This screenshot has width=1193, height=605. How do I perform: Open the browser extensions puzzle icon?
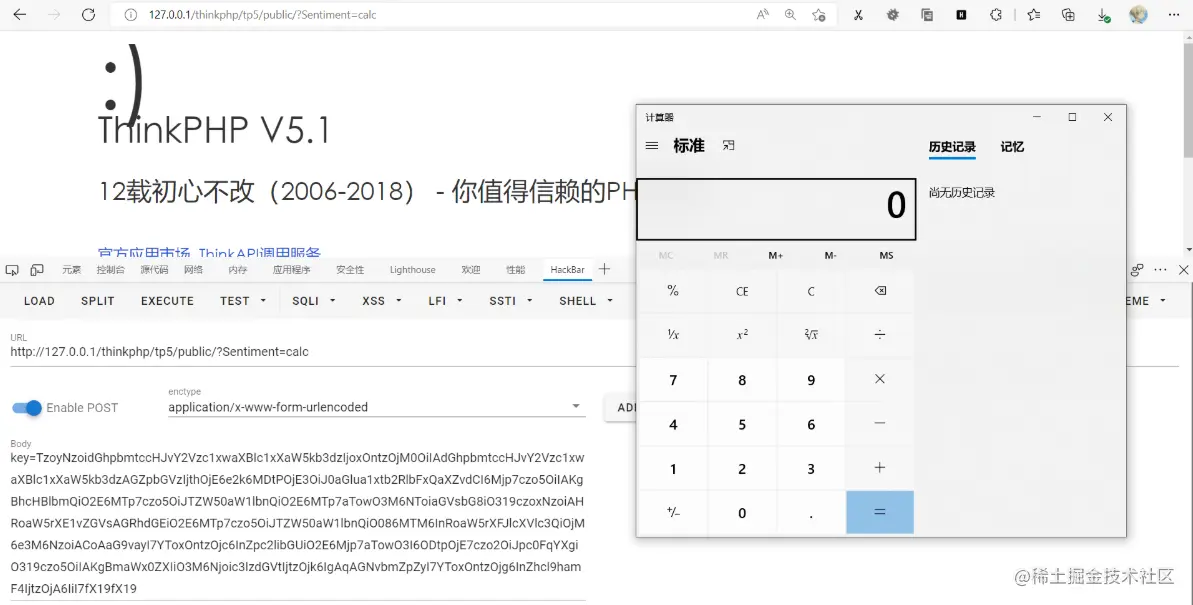tap(995, 14)
